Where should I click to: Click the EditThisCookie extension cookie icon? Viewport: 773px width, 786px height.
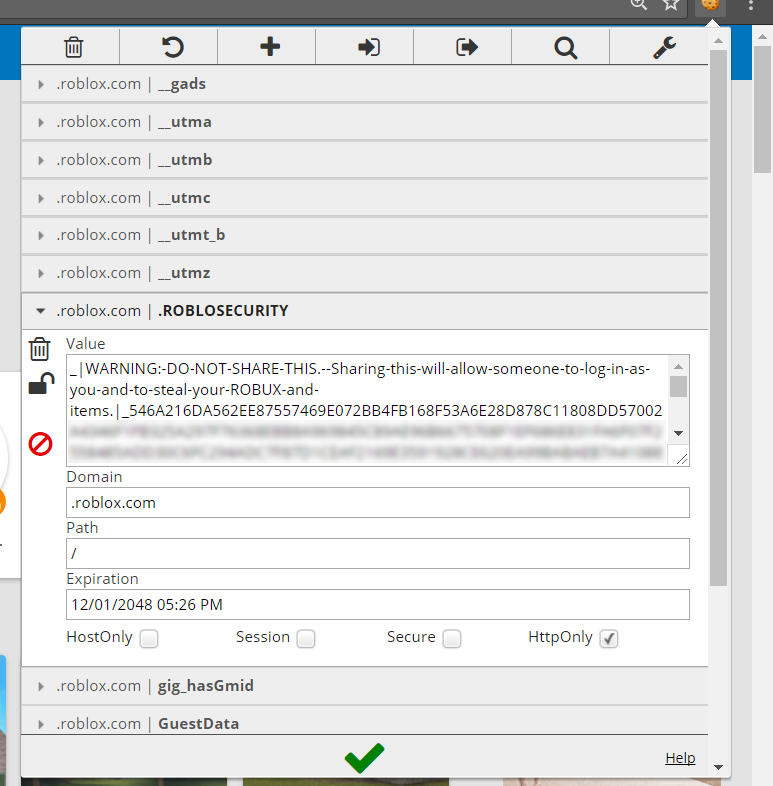tap(710, 5)
